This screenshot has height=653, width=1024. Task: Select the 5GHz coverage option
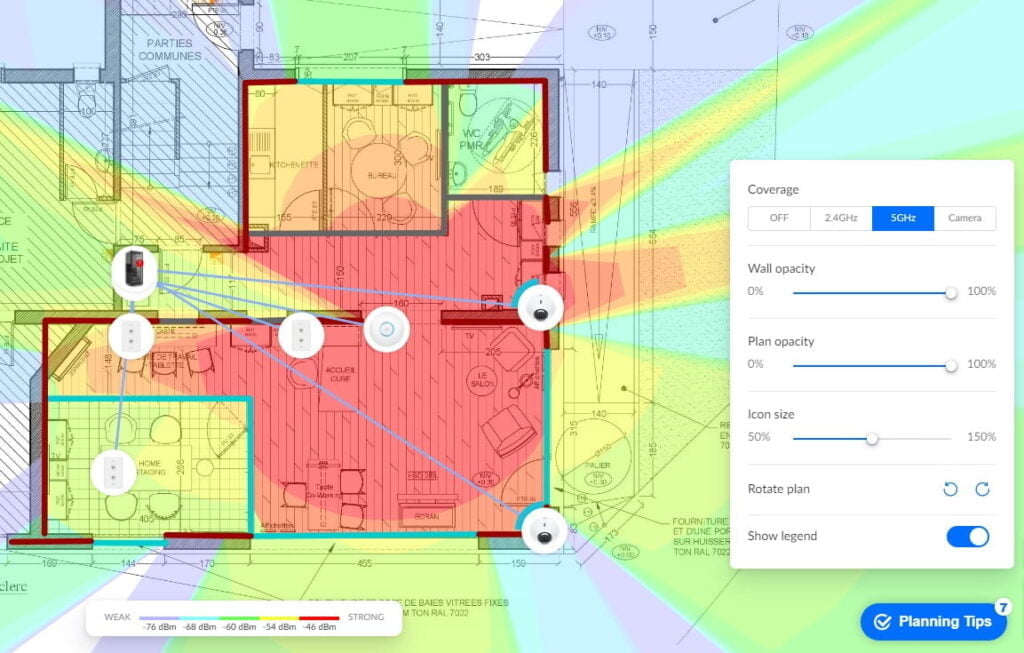(x=903, y=218)
